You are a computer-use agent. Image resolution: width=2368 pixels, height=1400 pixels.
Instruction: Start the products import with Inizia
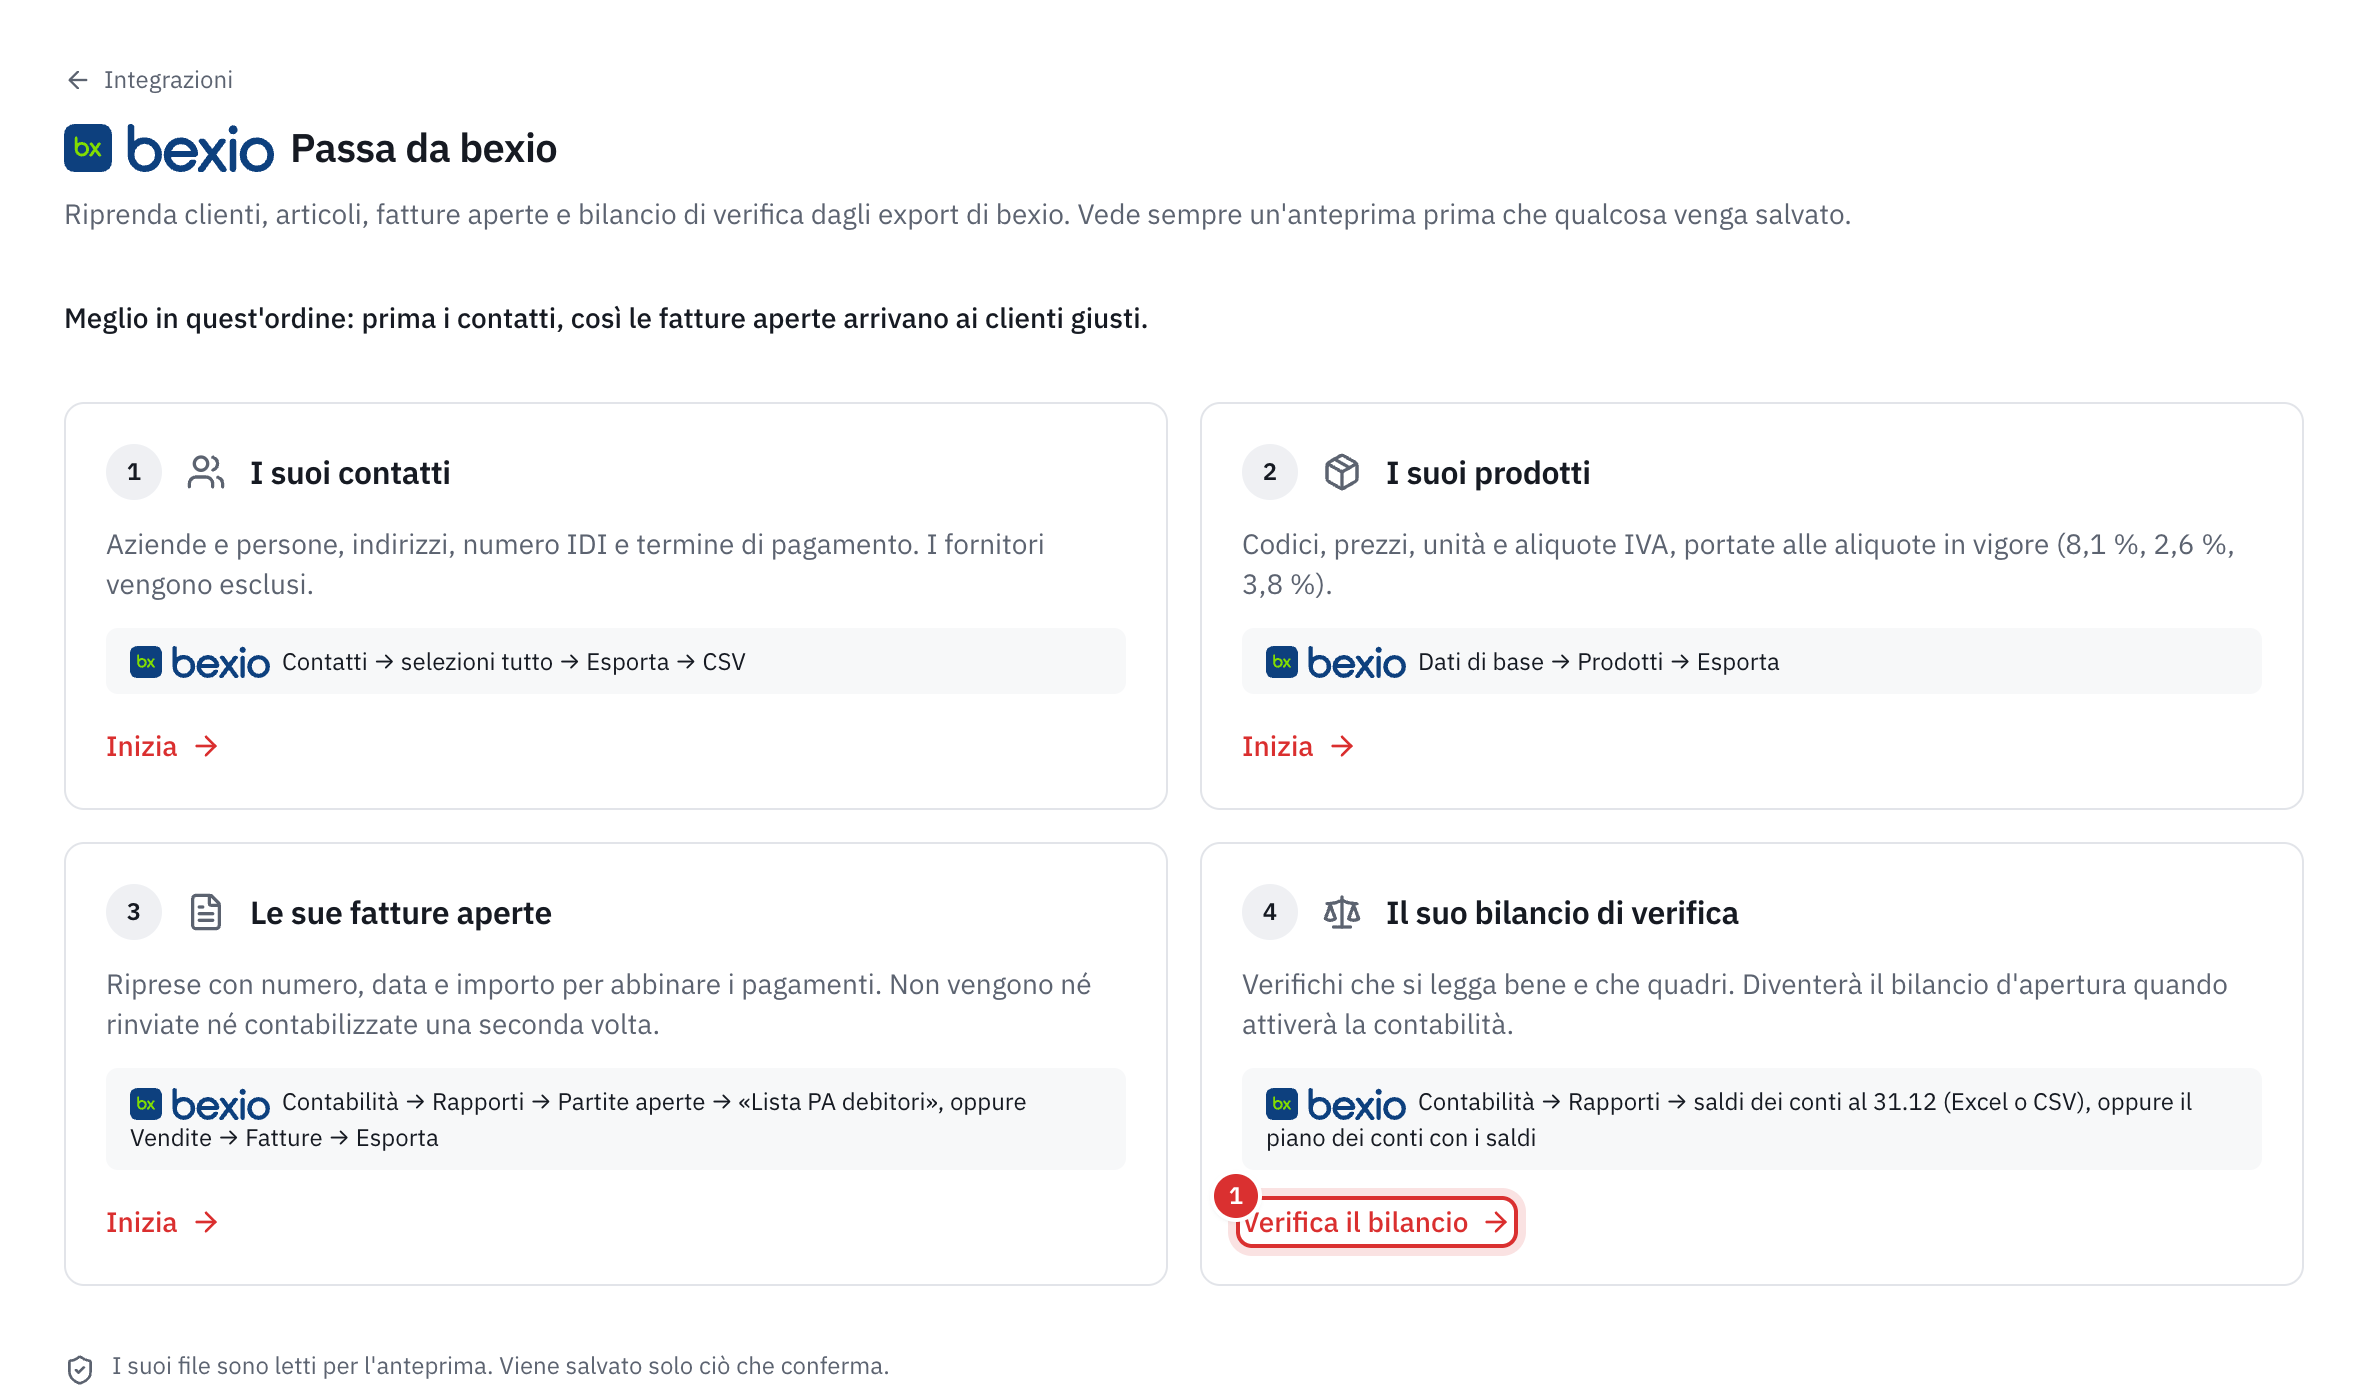click(x=1298, y=746)
